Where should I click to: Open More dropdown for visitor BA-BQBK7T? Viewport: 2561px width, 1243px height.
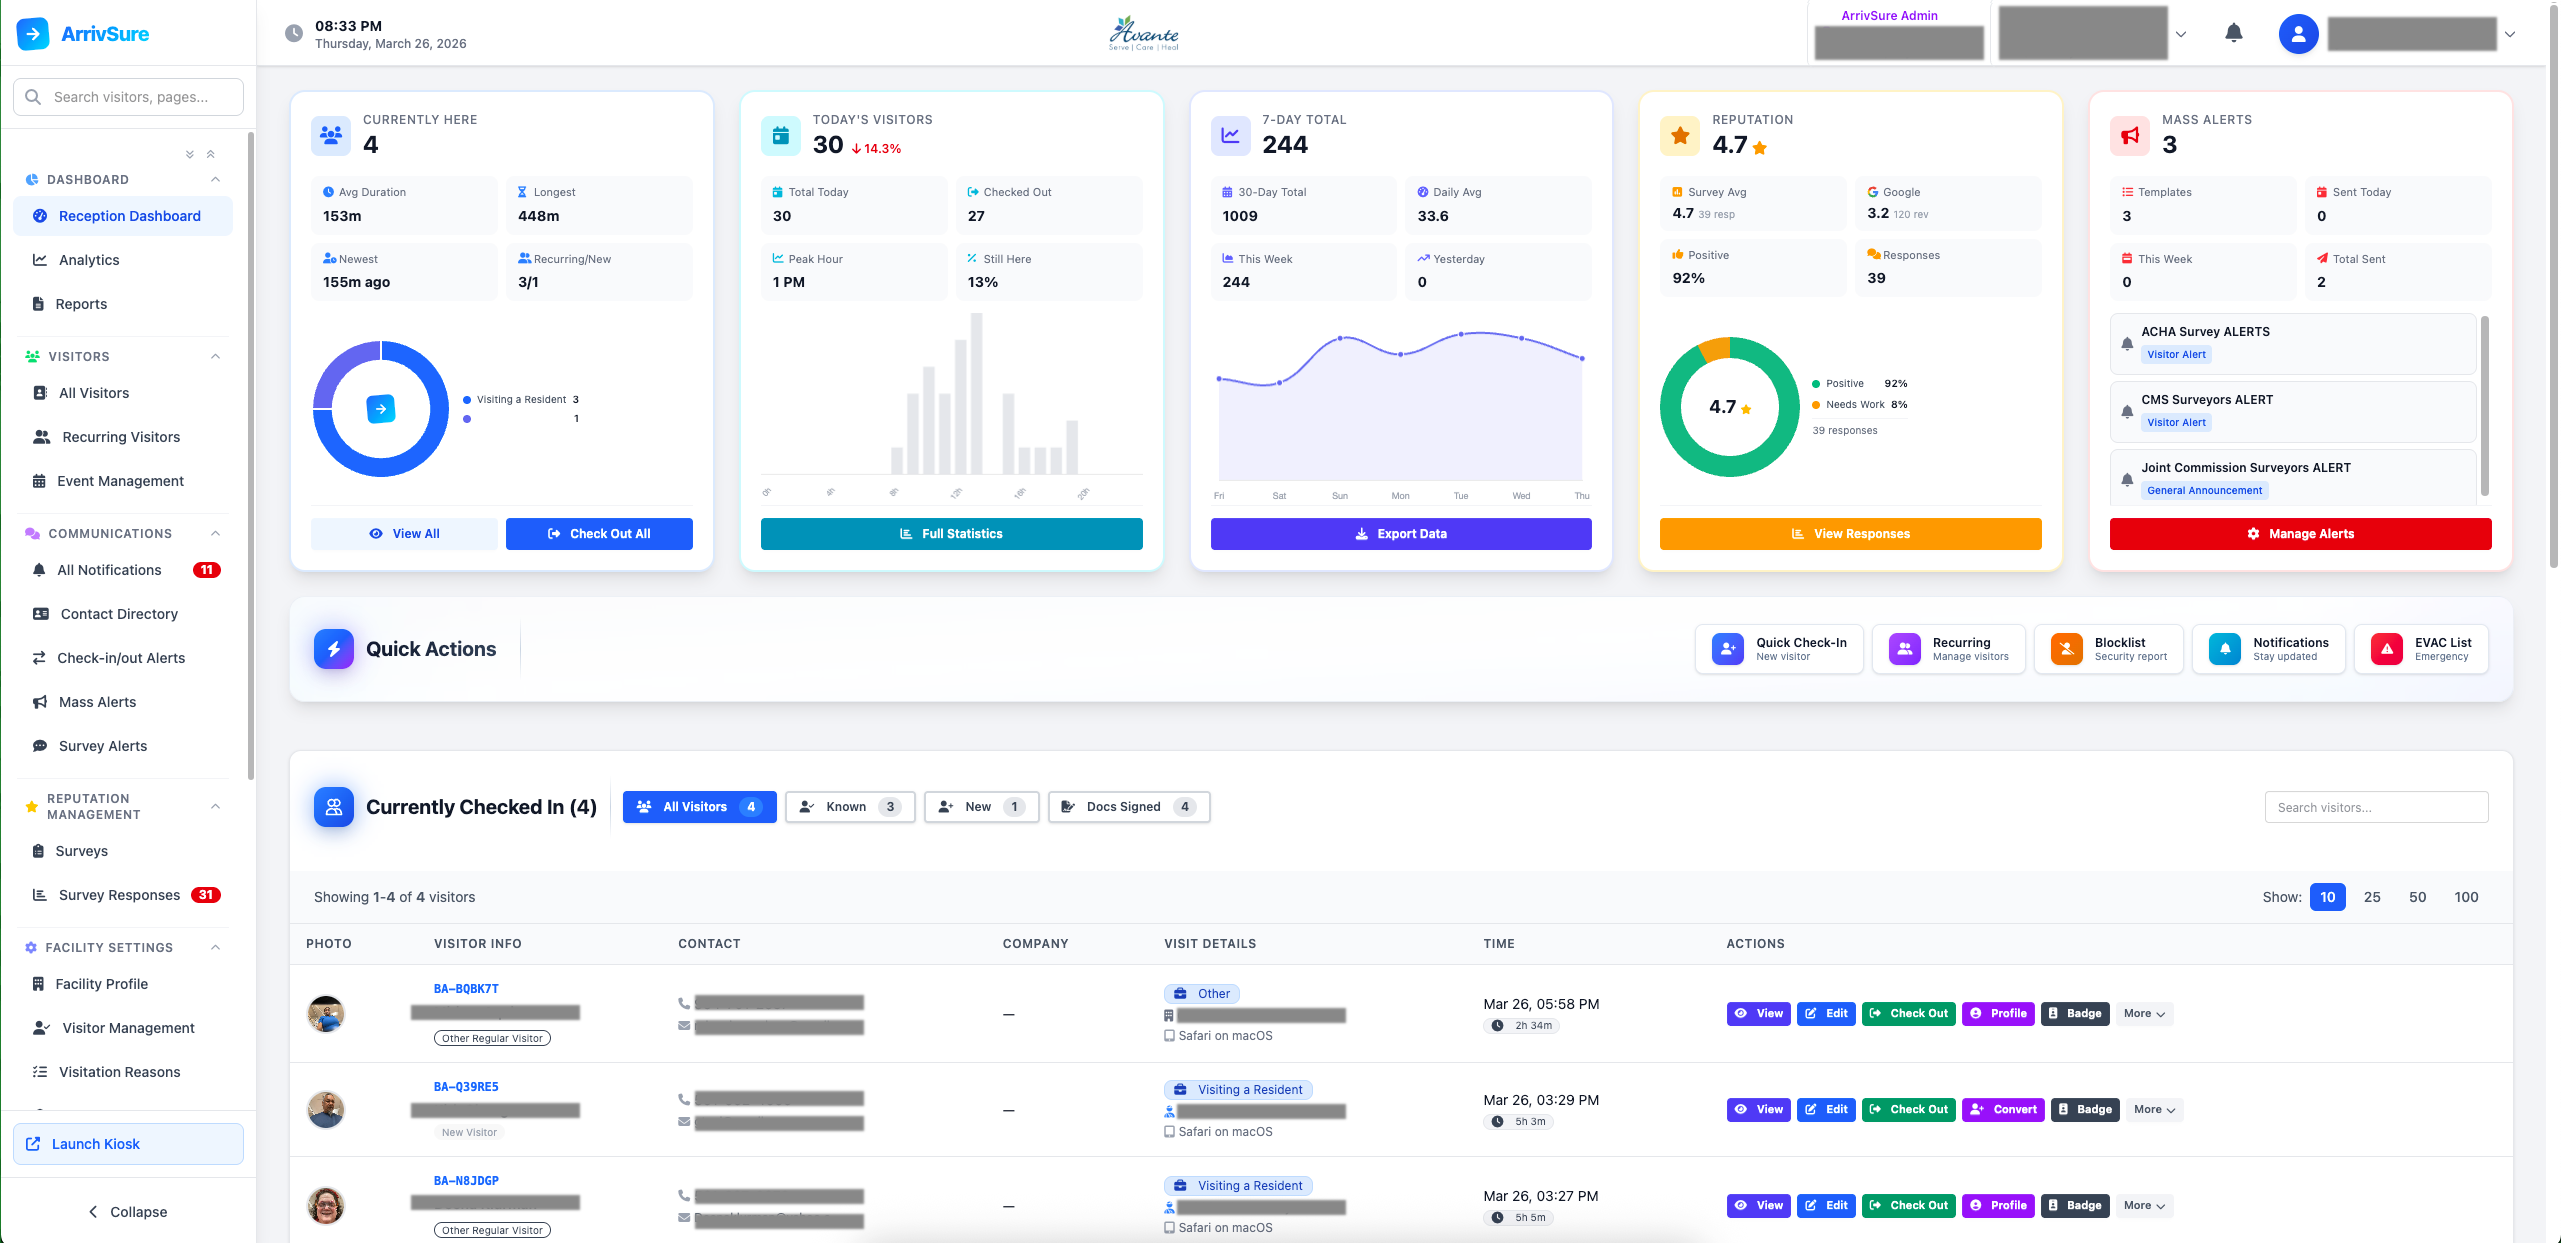tap(2144, 1013)
